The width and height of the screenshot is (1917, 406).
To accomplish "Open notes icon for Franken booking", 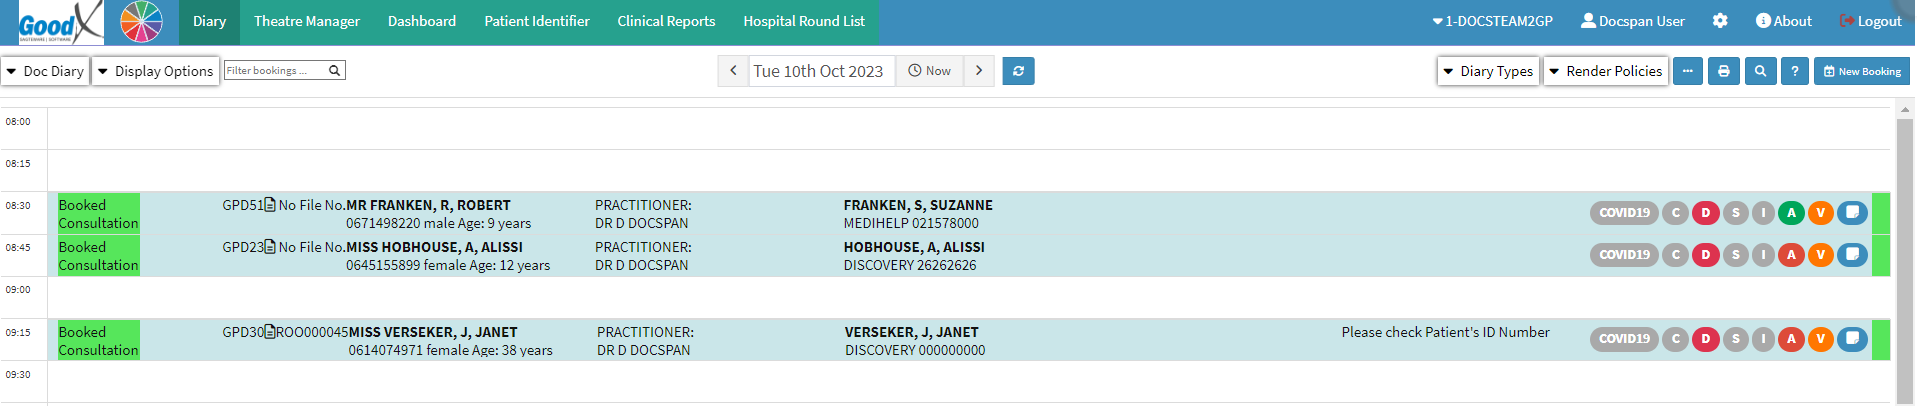I will tap(1852, 212).
